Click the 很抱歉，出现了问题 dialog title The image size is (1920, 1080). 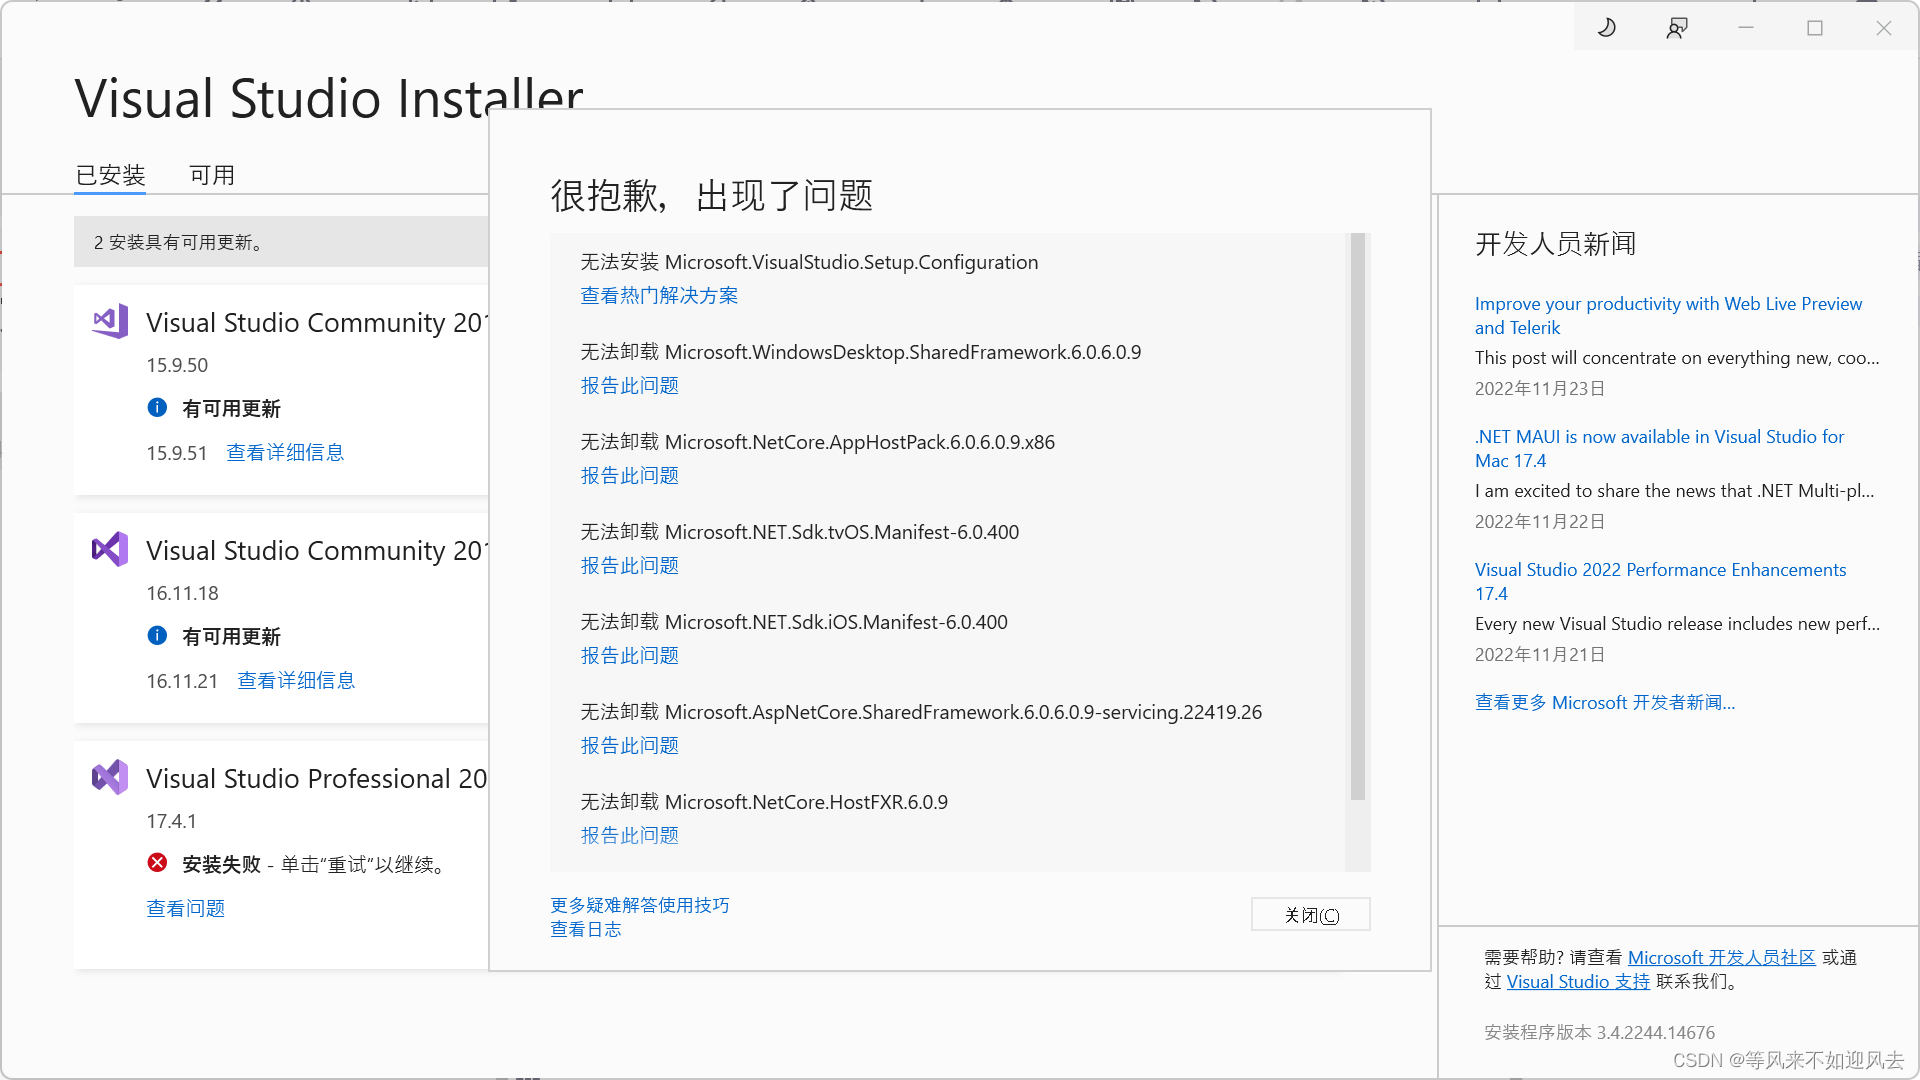(x=712, y=195)
